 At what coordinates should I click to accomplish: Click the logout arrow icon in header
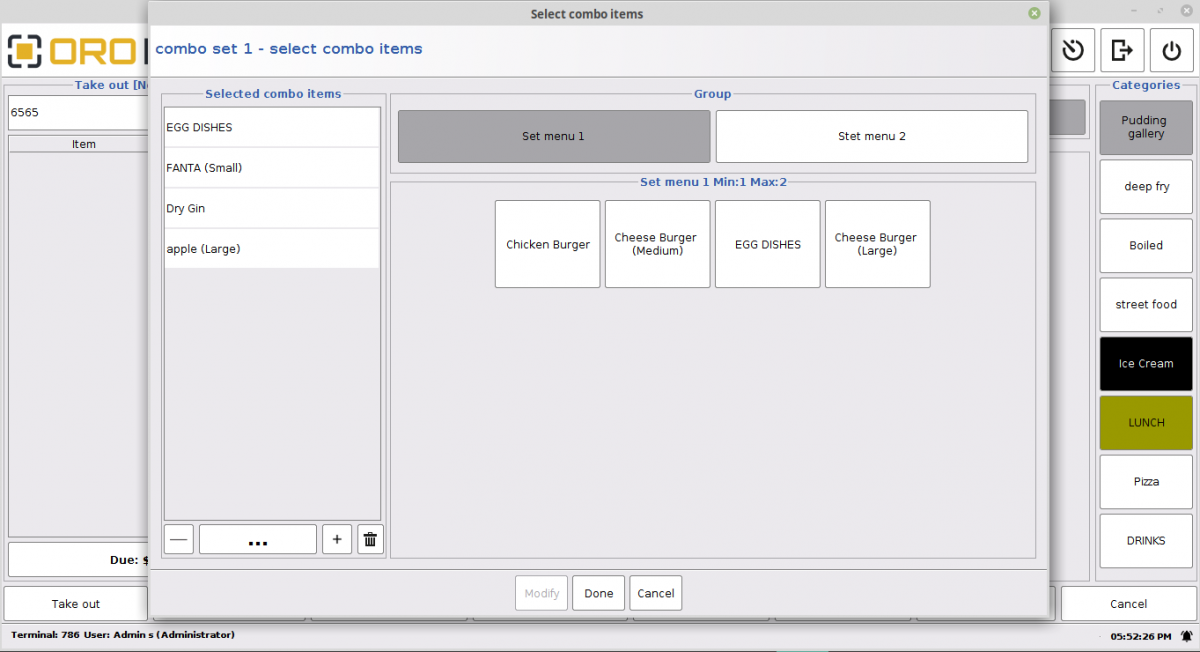tap(1122, 50)
